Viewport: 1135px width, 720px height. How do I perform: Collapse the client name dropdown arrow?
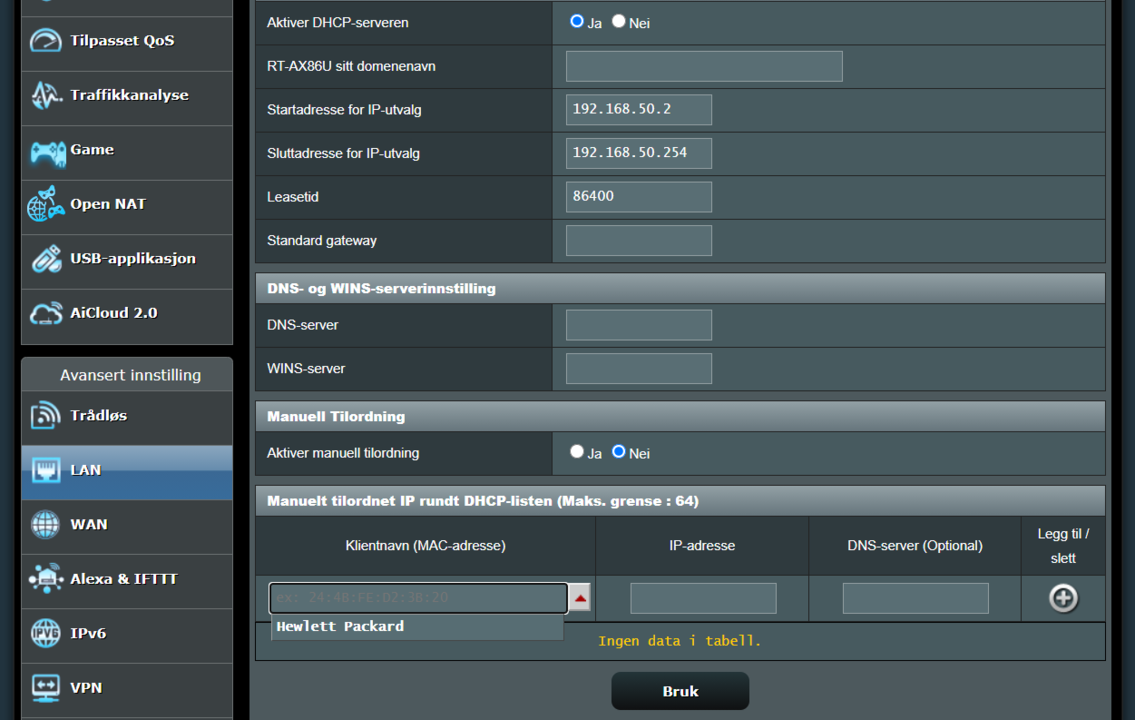point(580,598)
